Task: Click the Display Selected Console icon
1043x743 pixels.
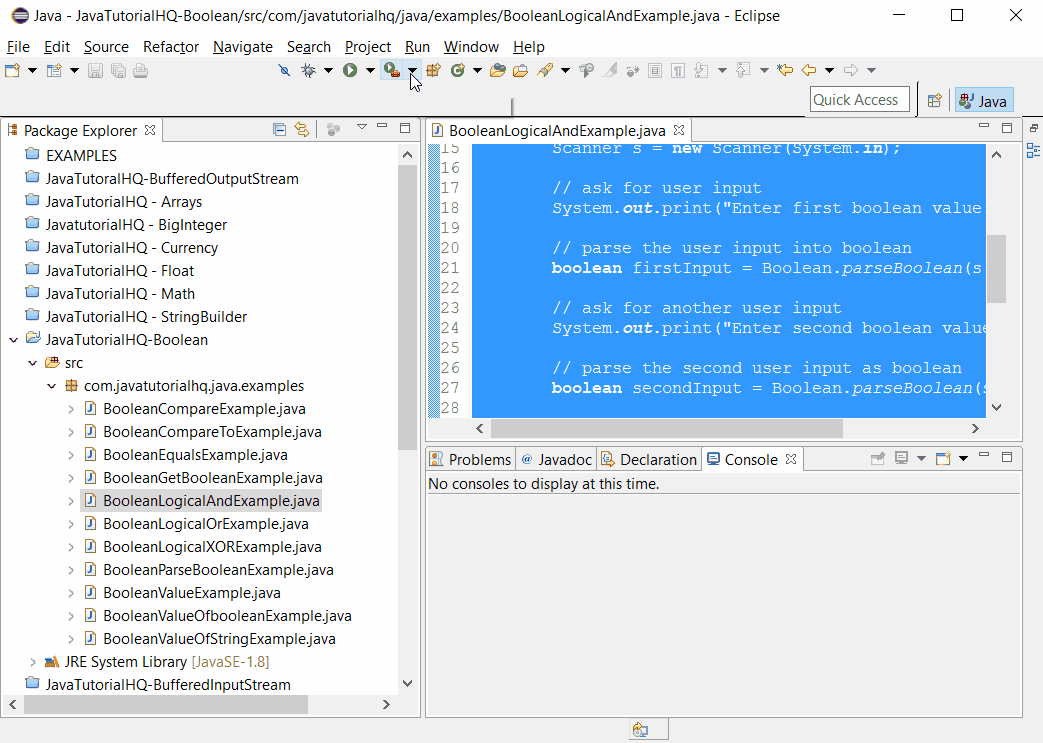Action: tap(901, 458)
